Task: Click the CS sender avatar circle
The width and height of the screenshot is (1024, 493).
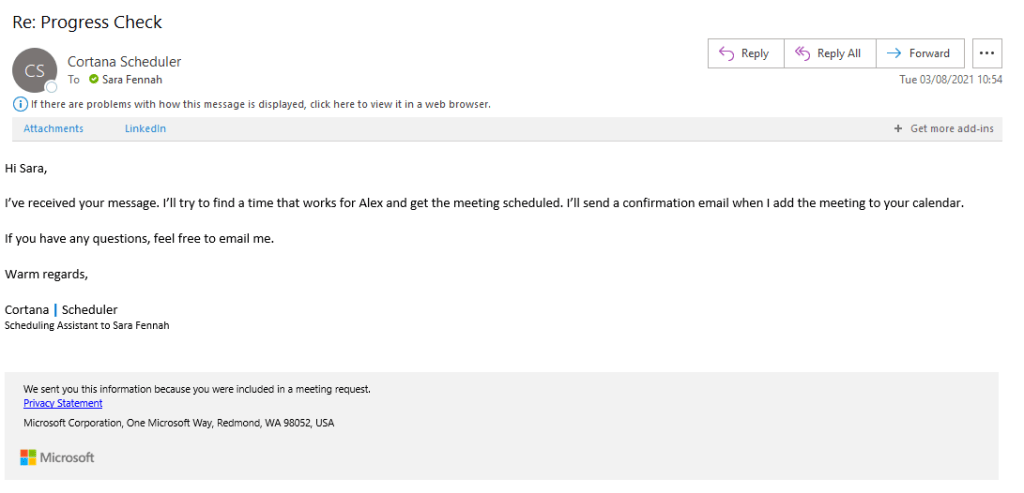Action: coord(34,70)
